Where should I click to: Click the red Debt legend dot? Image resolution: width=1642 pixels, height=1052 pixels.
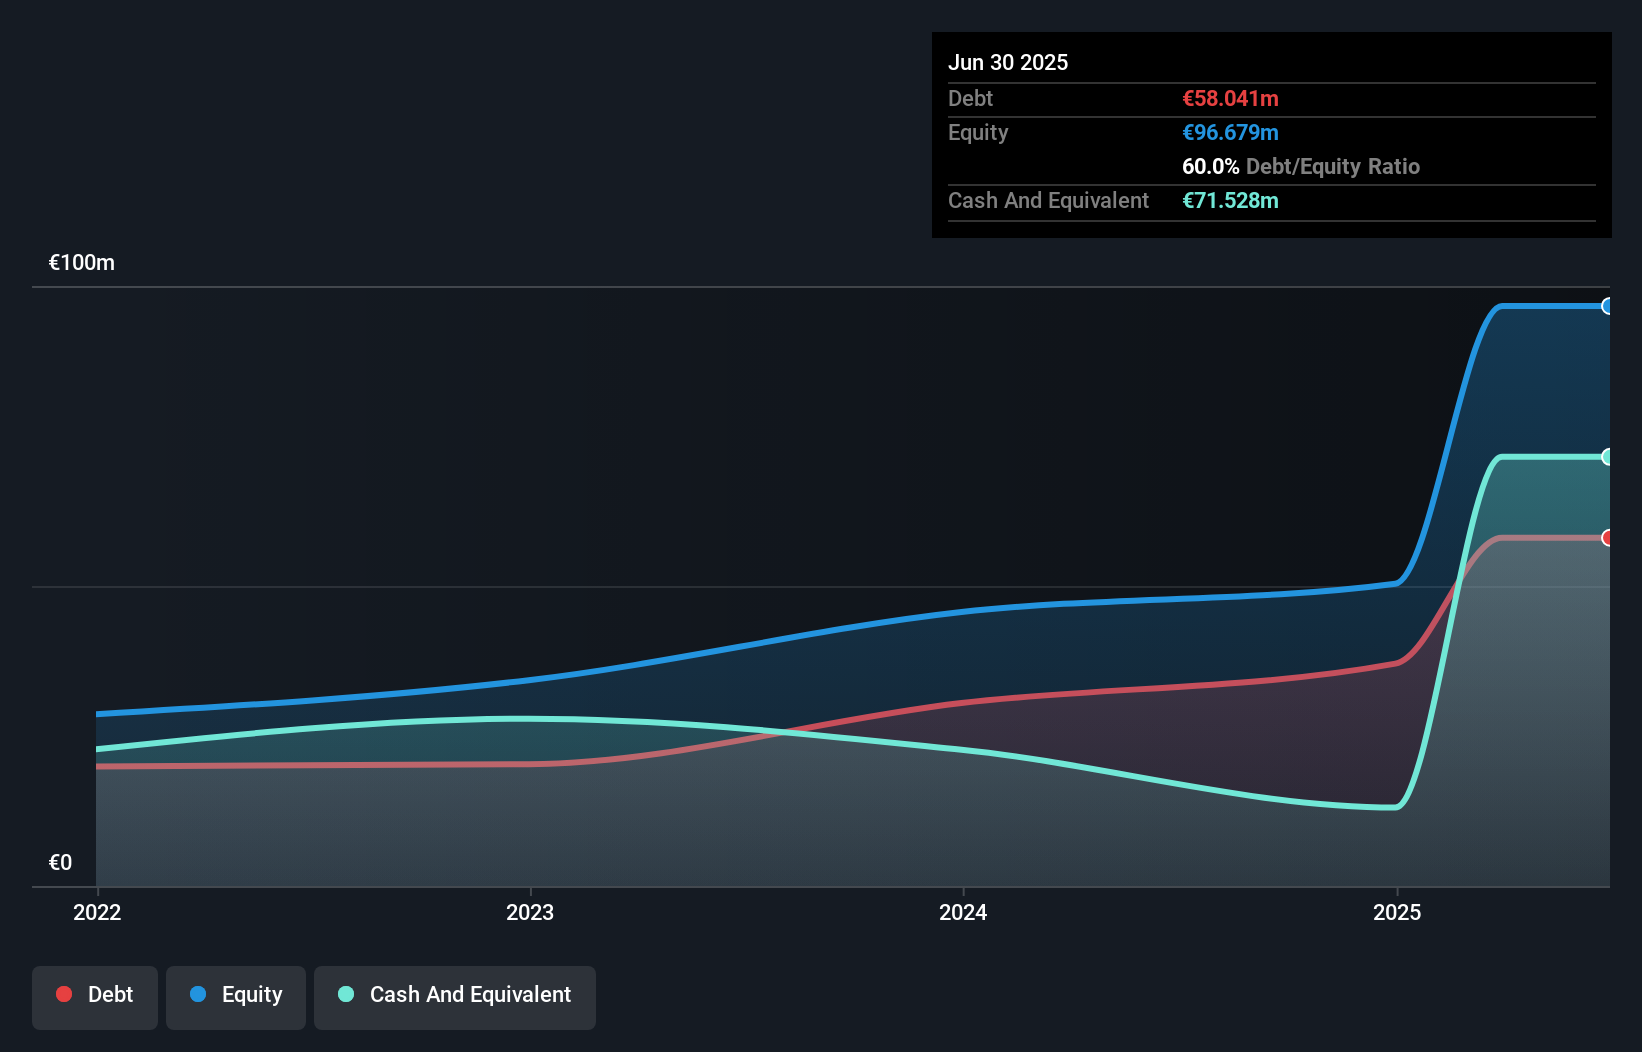[64, 993]
